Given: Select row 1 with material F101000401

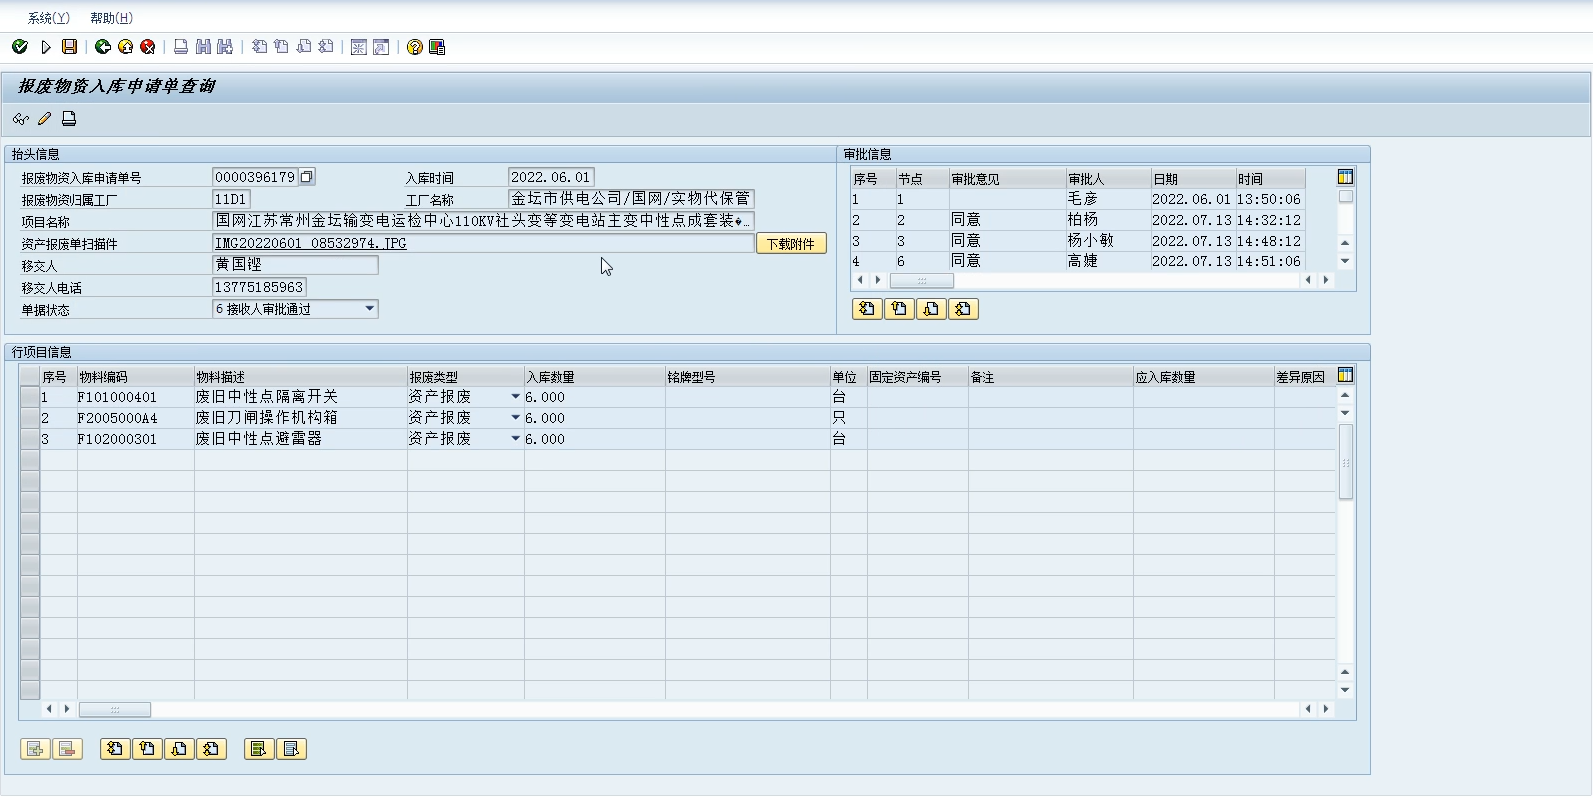Looking at the screenshot, I should tap(29, 397).
